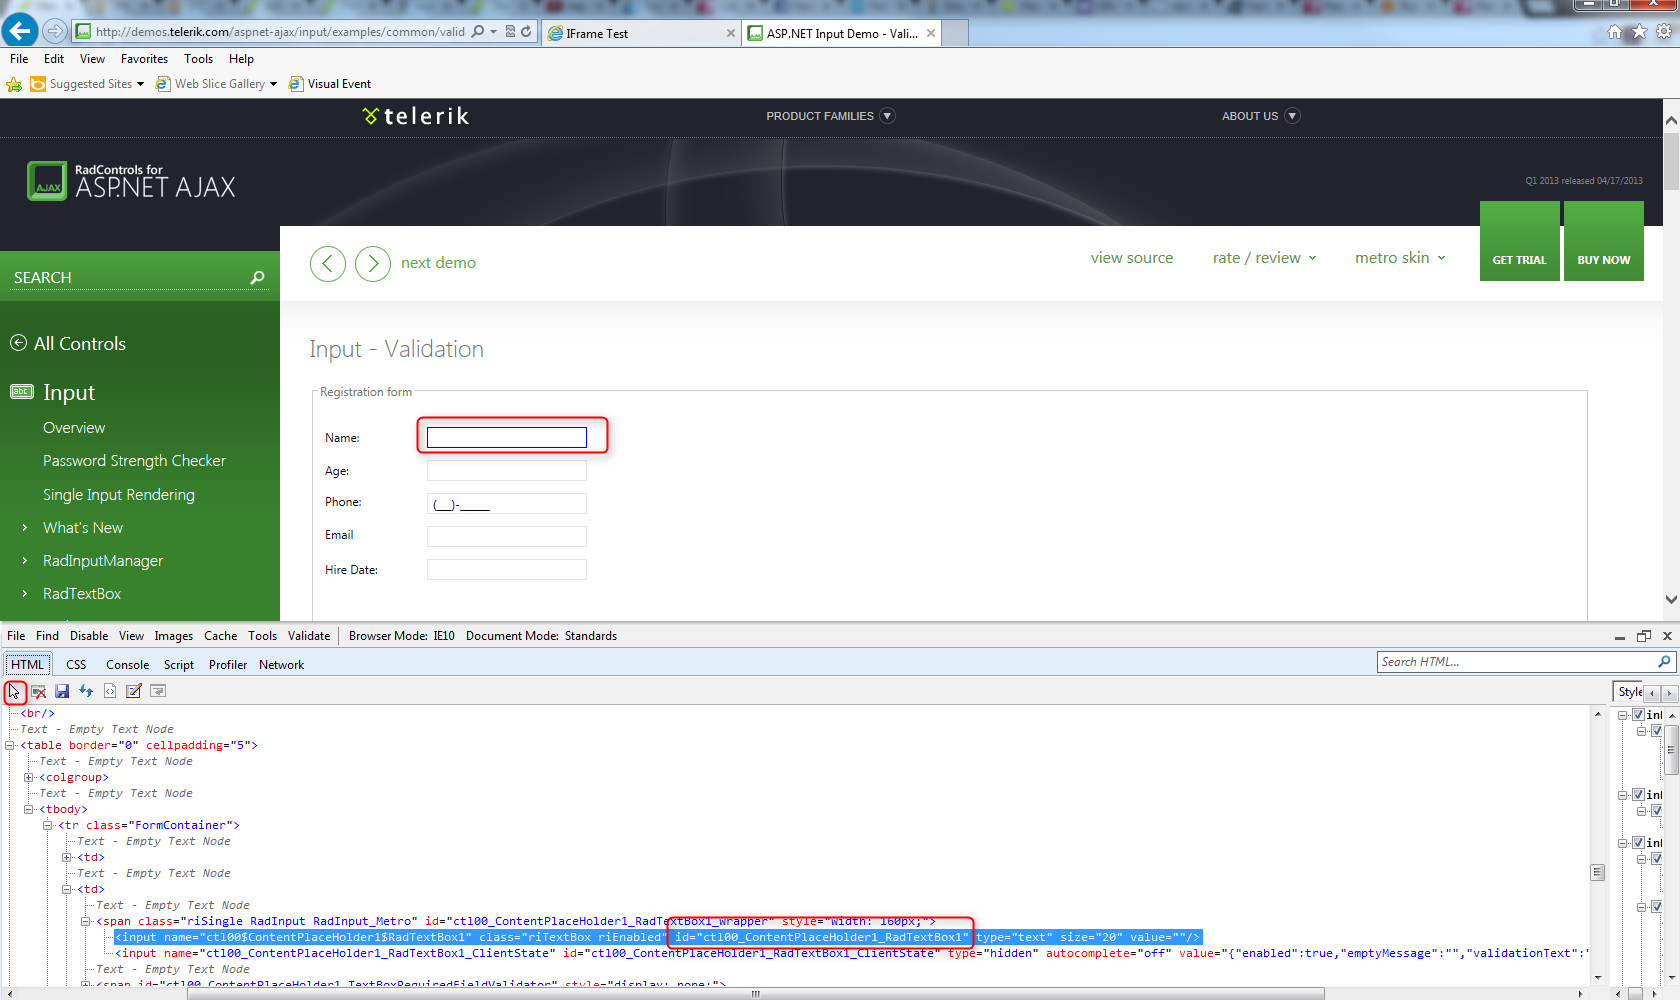1680x1000 pixels.
Task: Click the magnifier icon in the green SEARCH box
Action: tap(258, 278)
